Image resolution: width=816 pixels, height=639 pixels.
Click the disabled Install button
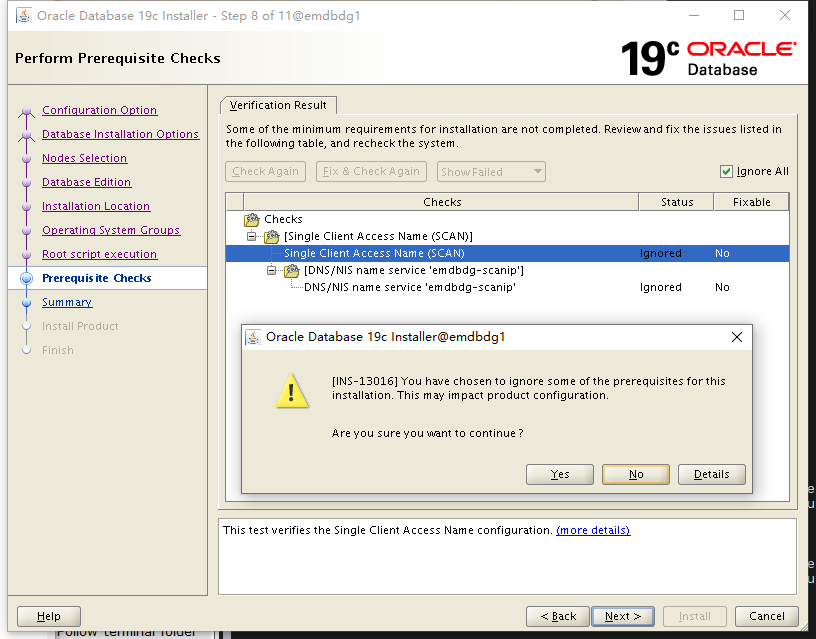coord(695,616)
